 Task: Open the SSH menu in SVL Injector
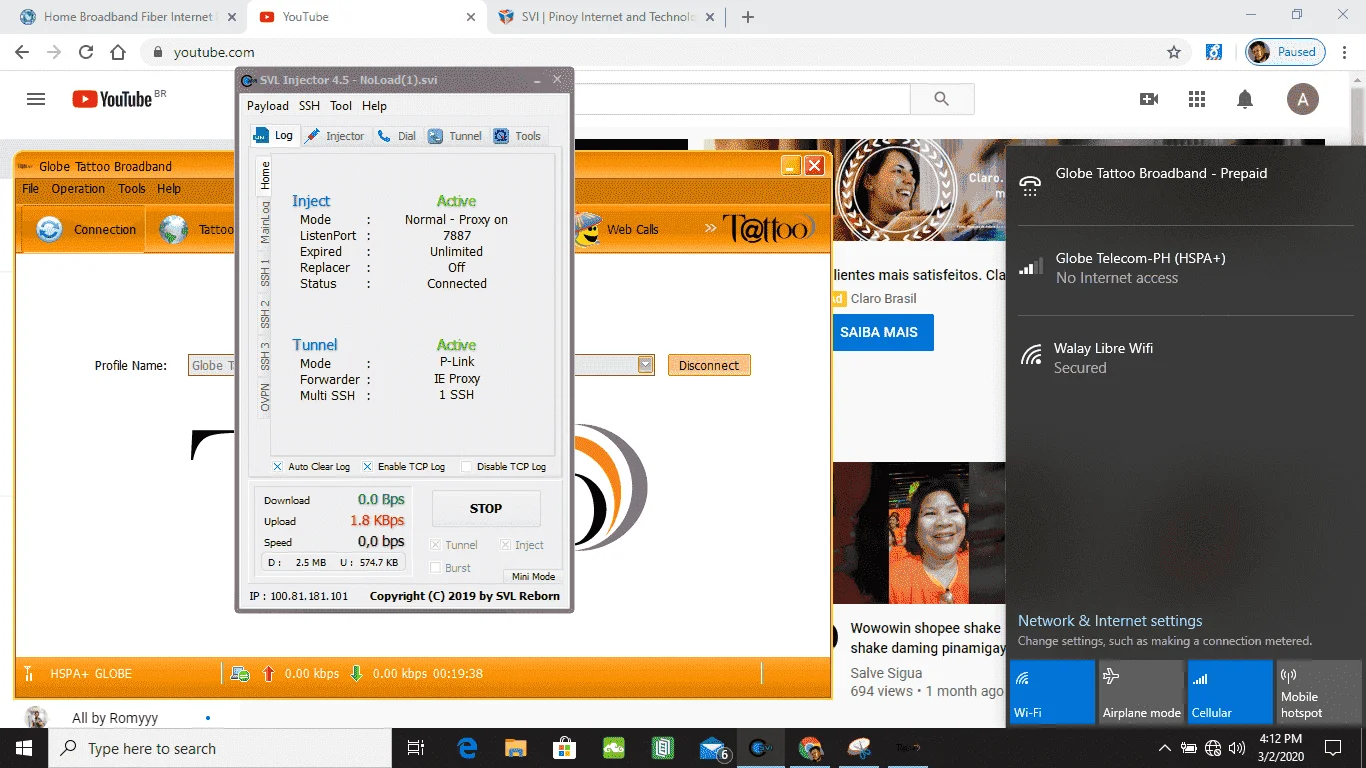click(x=309, y=106)
